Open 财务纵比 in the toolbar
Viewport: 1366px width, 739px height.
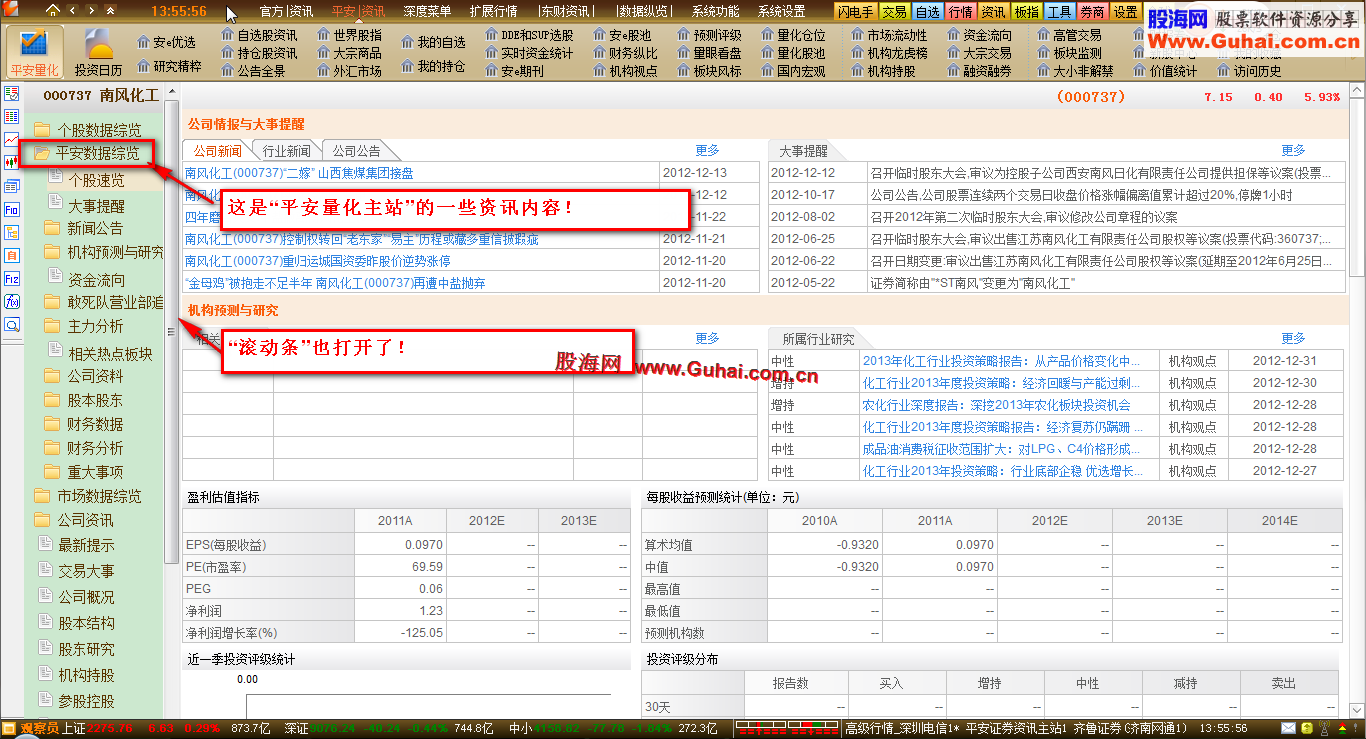click(625, 53)
